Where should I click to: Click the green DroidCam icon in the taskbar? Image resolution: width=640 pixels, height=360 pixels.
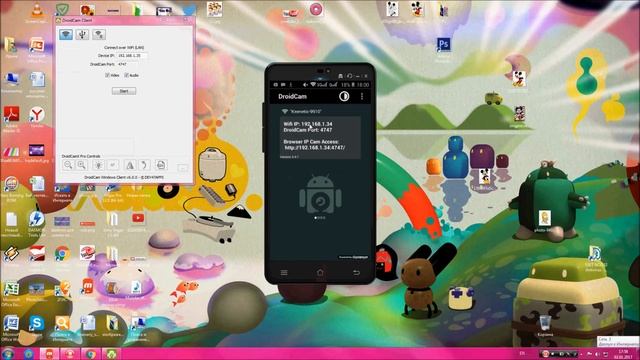[x=111, y=354]
